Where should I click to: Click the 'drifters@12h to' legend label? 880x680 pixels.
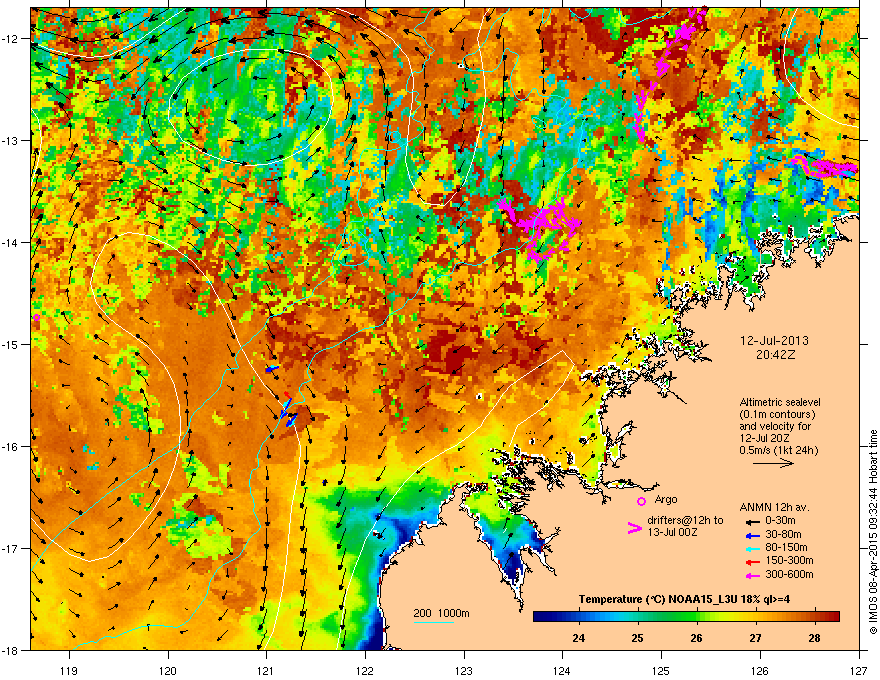(x=685, y=521)
